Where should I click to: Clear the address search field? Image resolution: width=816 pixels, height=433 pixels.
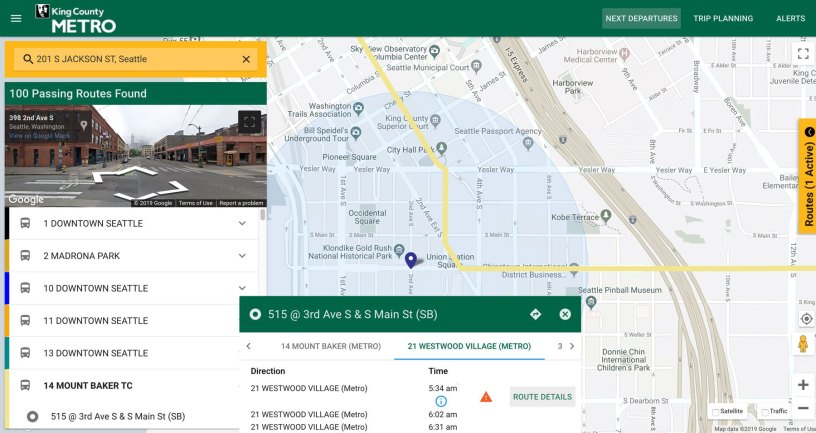(x=246, y=60)
